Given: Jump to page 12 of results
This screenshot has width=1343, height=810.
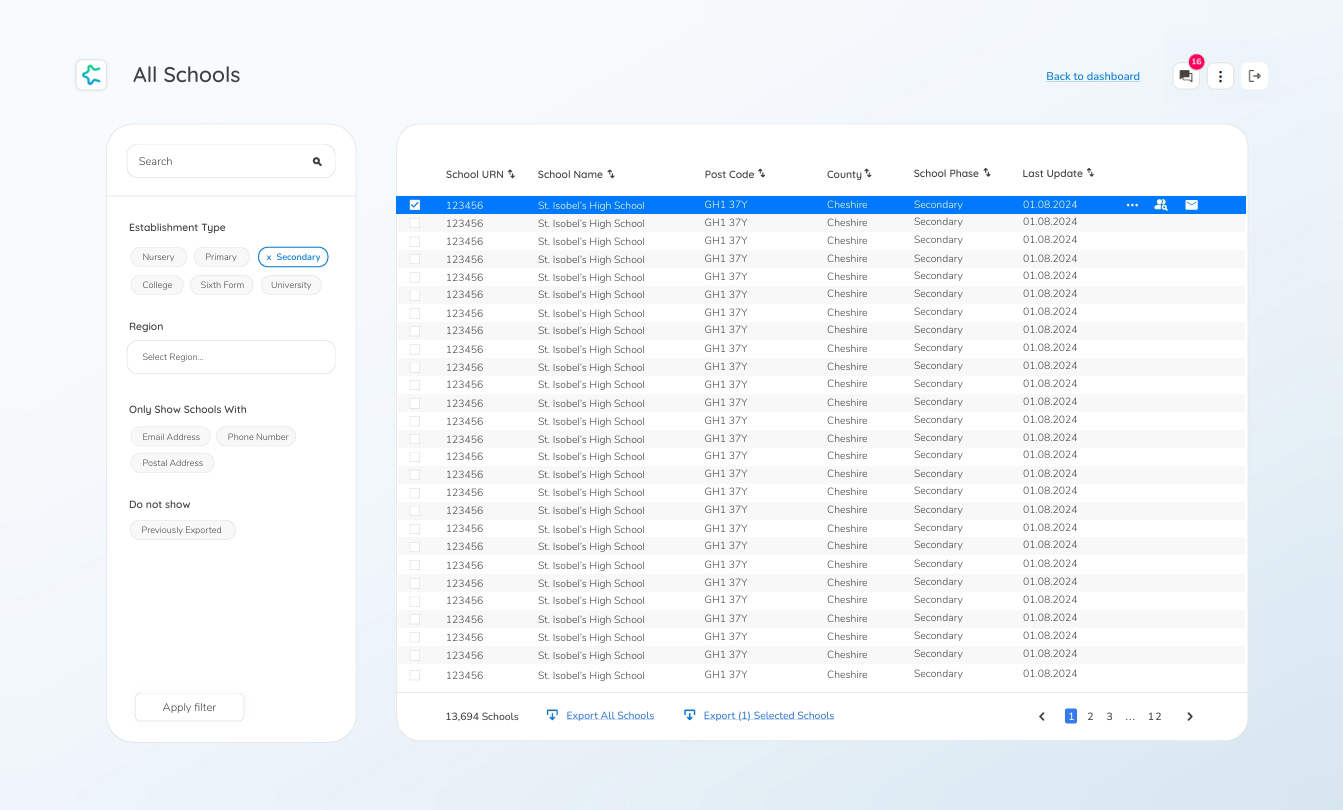Looking at the screenshot, I should 1154,716.
